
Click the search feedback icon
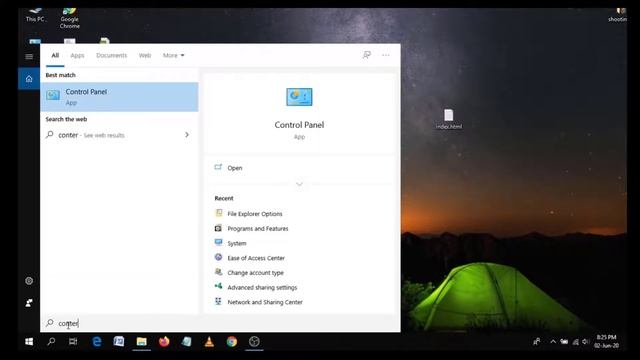tap(367, 55)
